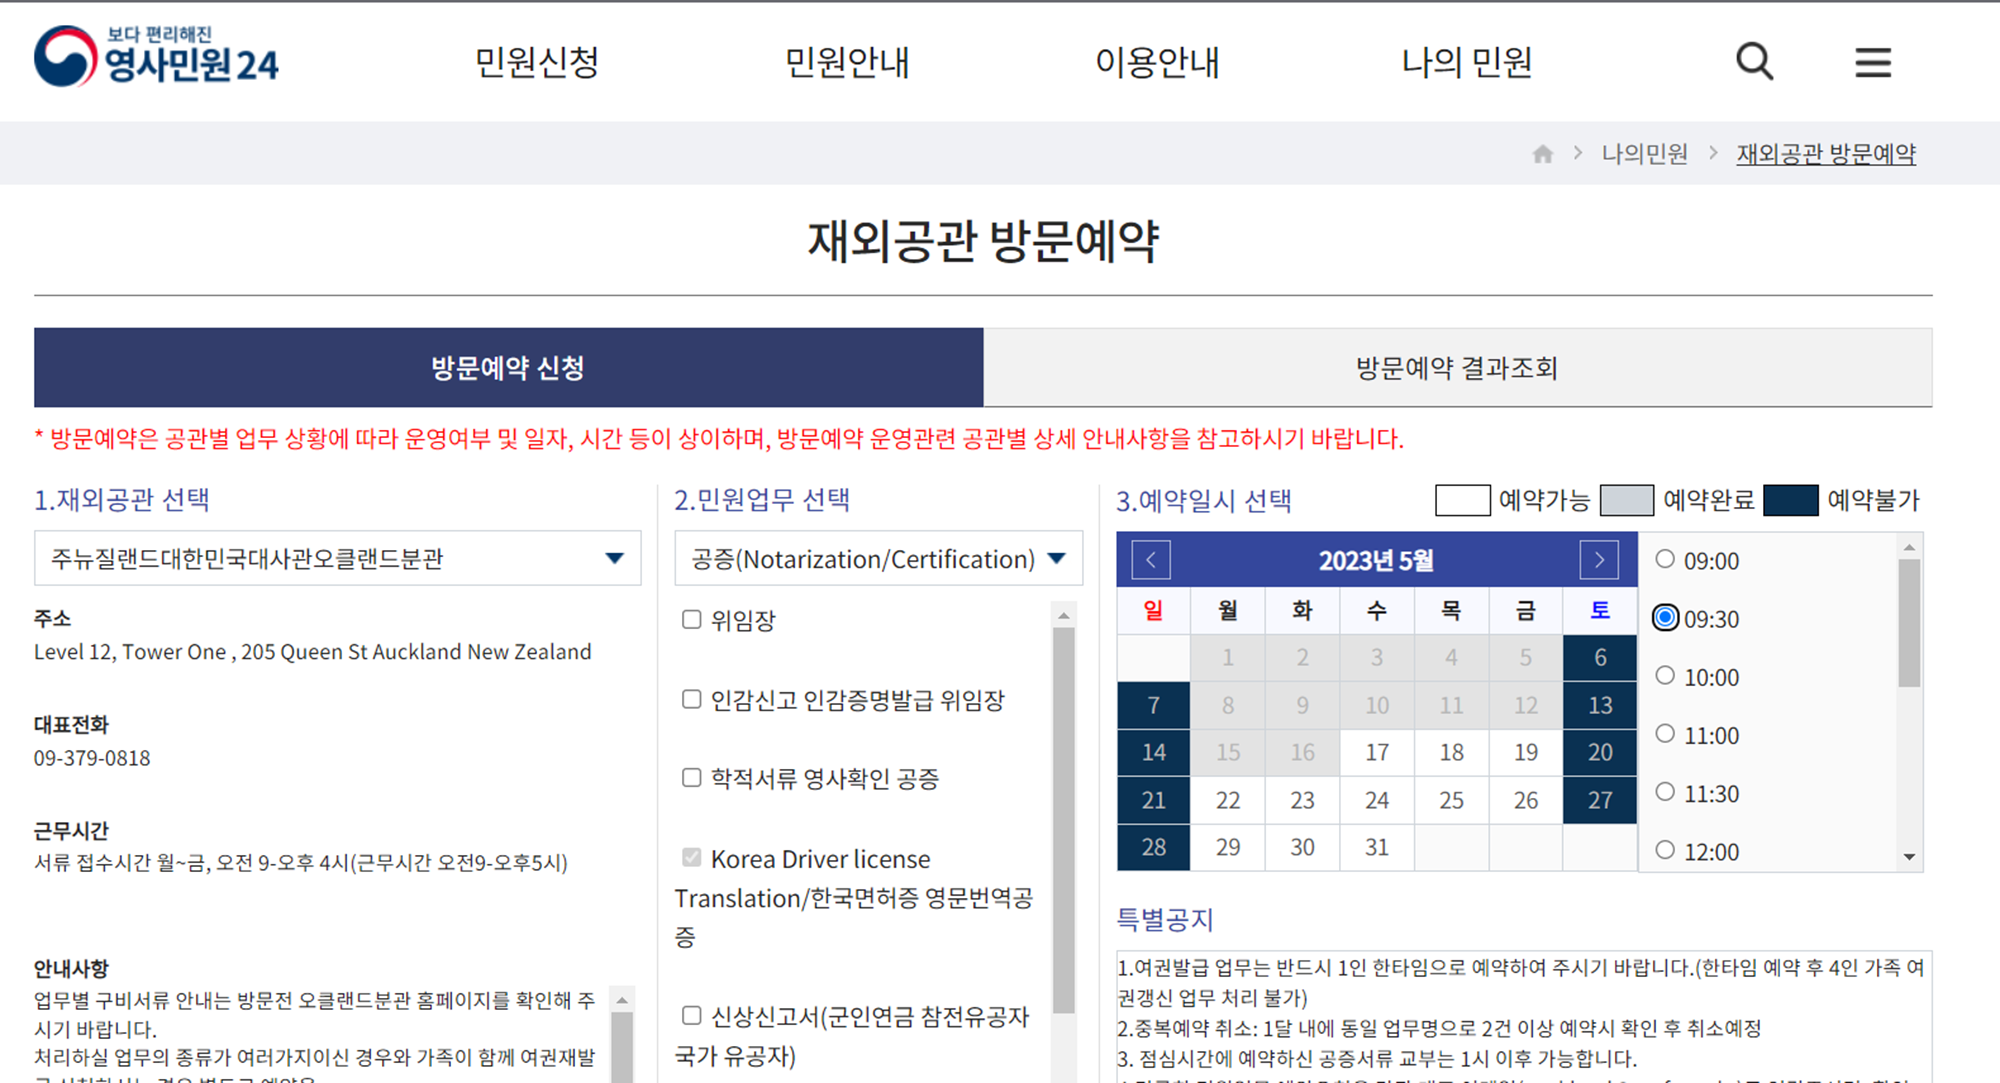Viewport: 2000px width, 1083px height.
Task: Open the hamburger menu icon
Action: (1872, 62)
